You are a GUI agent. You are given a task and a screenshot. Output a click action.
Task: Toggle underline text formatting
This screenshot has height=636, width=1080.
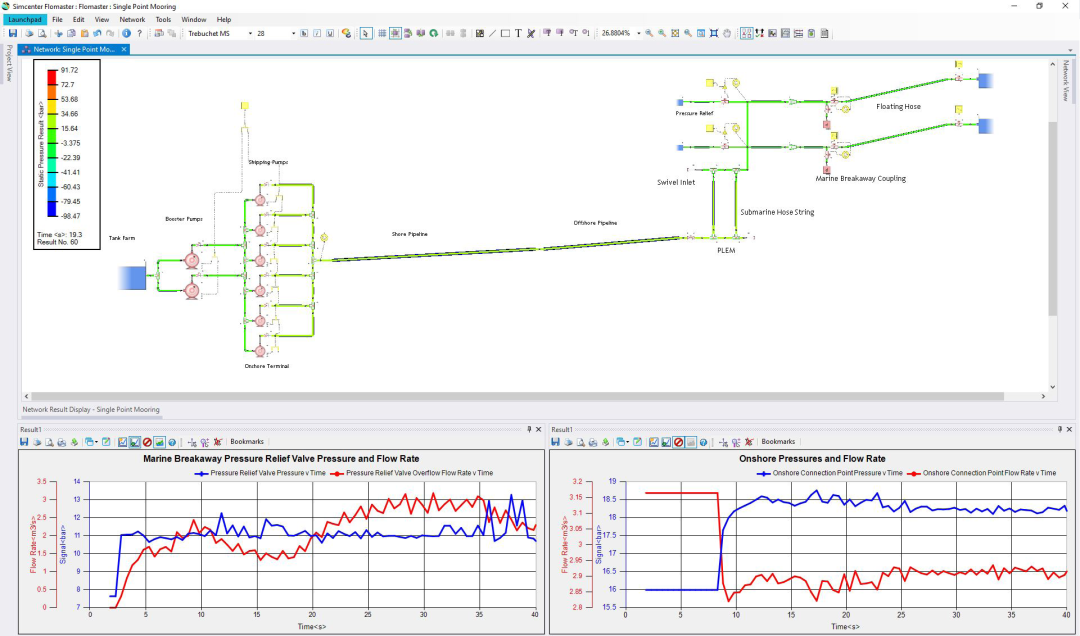point(330,33)
